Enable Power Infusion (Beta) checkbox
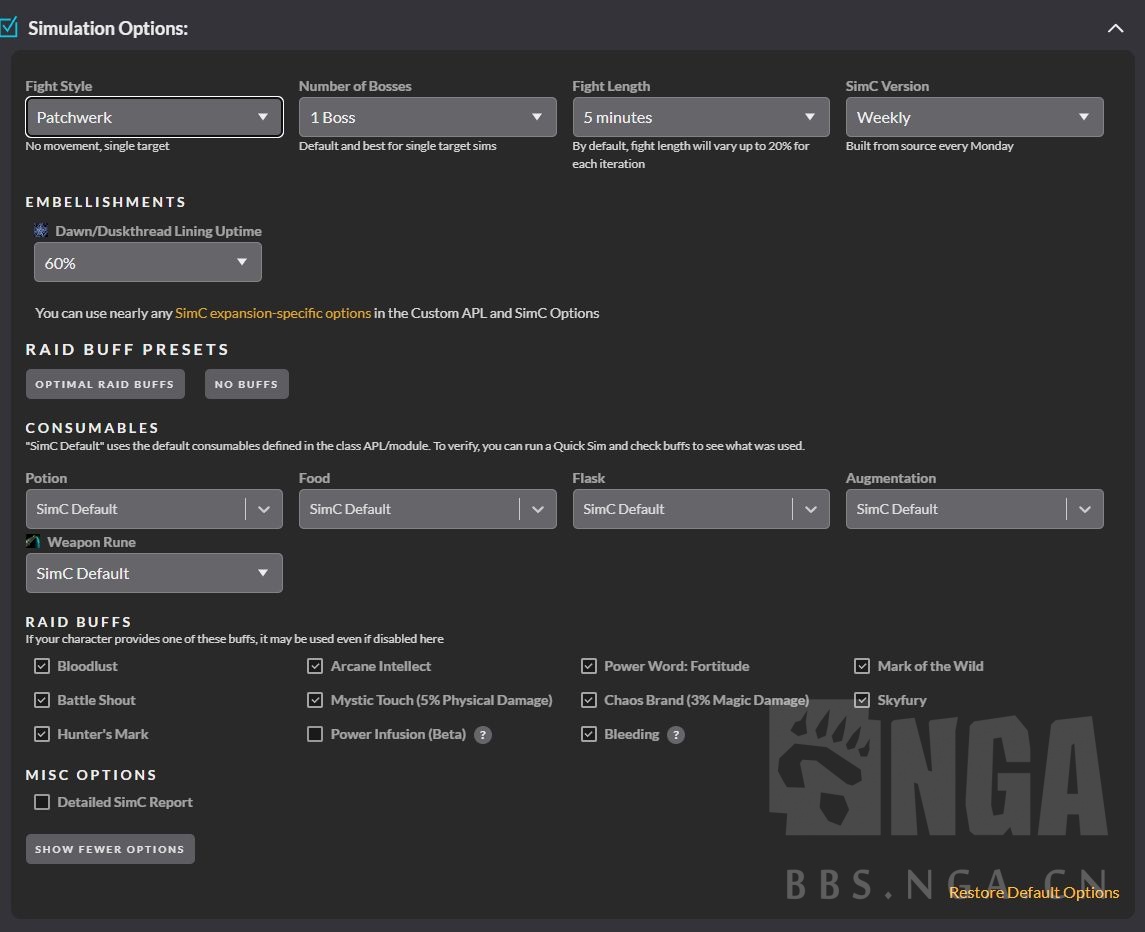This screenshot has height=932, width=1145. (x=315, y=734)
